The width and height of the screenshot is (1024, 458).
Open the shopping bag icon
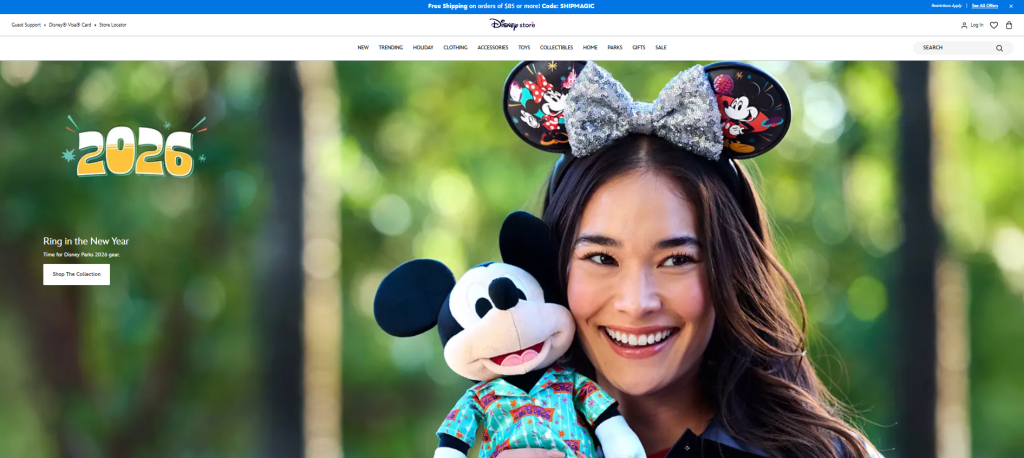[x=1009, y=25]
